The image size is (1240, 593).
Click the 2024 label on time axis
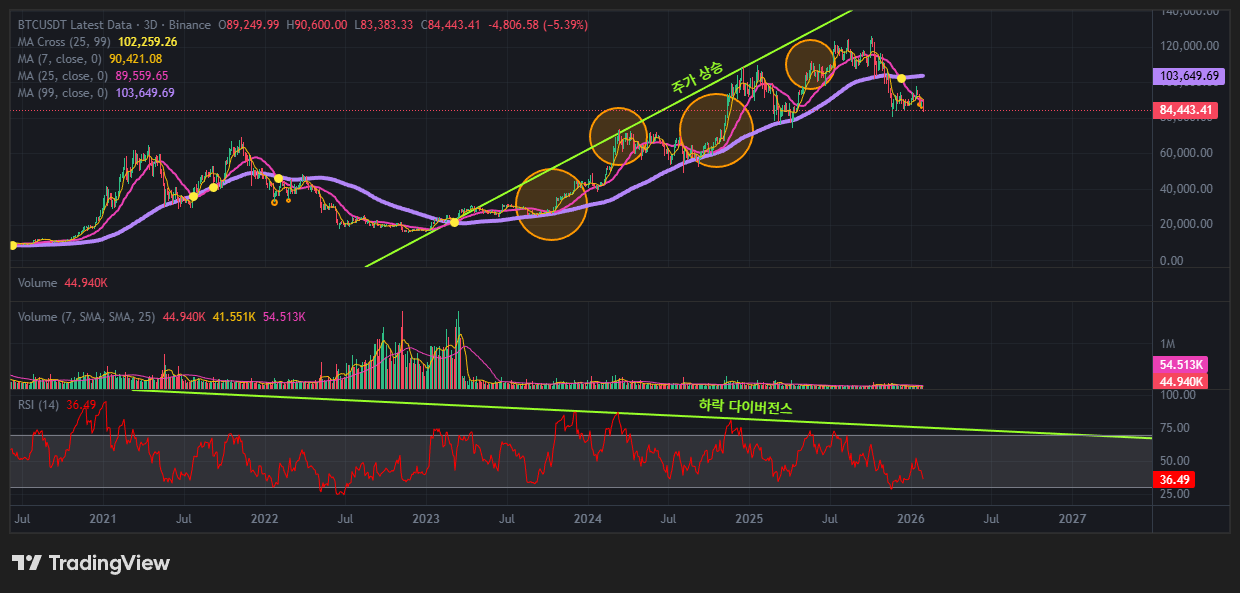click(588, 519)
